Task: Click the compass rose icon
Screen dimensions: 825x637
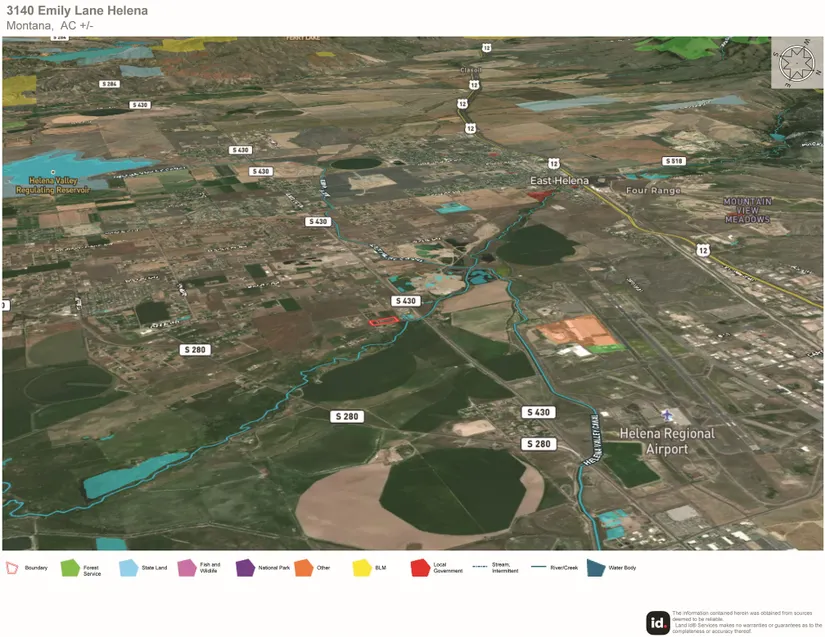Action: [x=795, y=62]
